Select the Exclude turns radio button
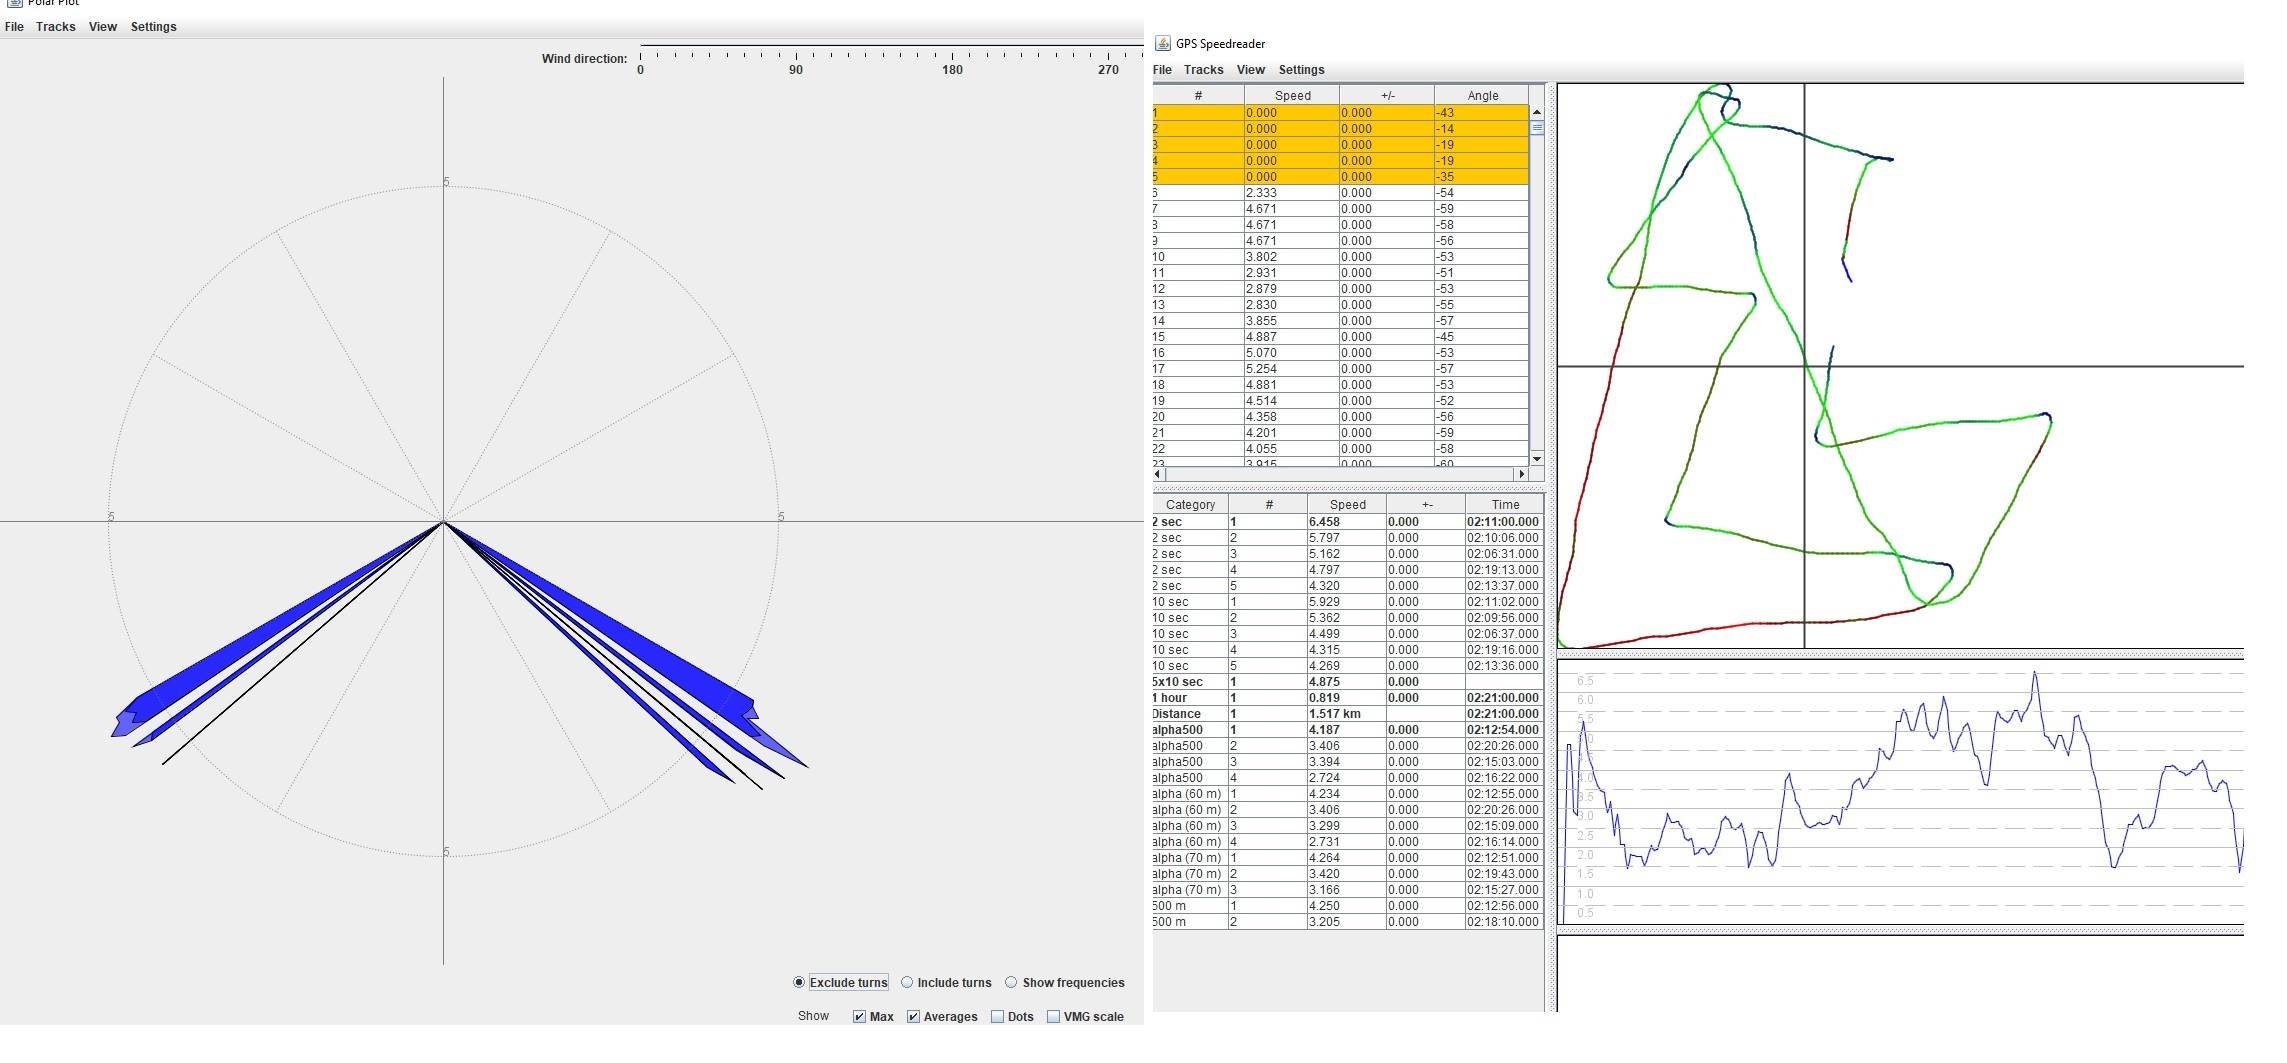This screenshot has width=2287, height=1063. pyautogui.click(x=799, y=982)
